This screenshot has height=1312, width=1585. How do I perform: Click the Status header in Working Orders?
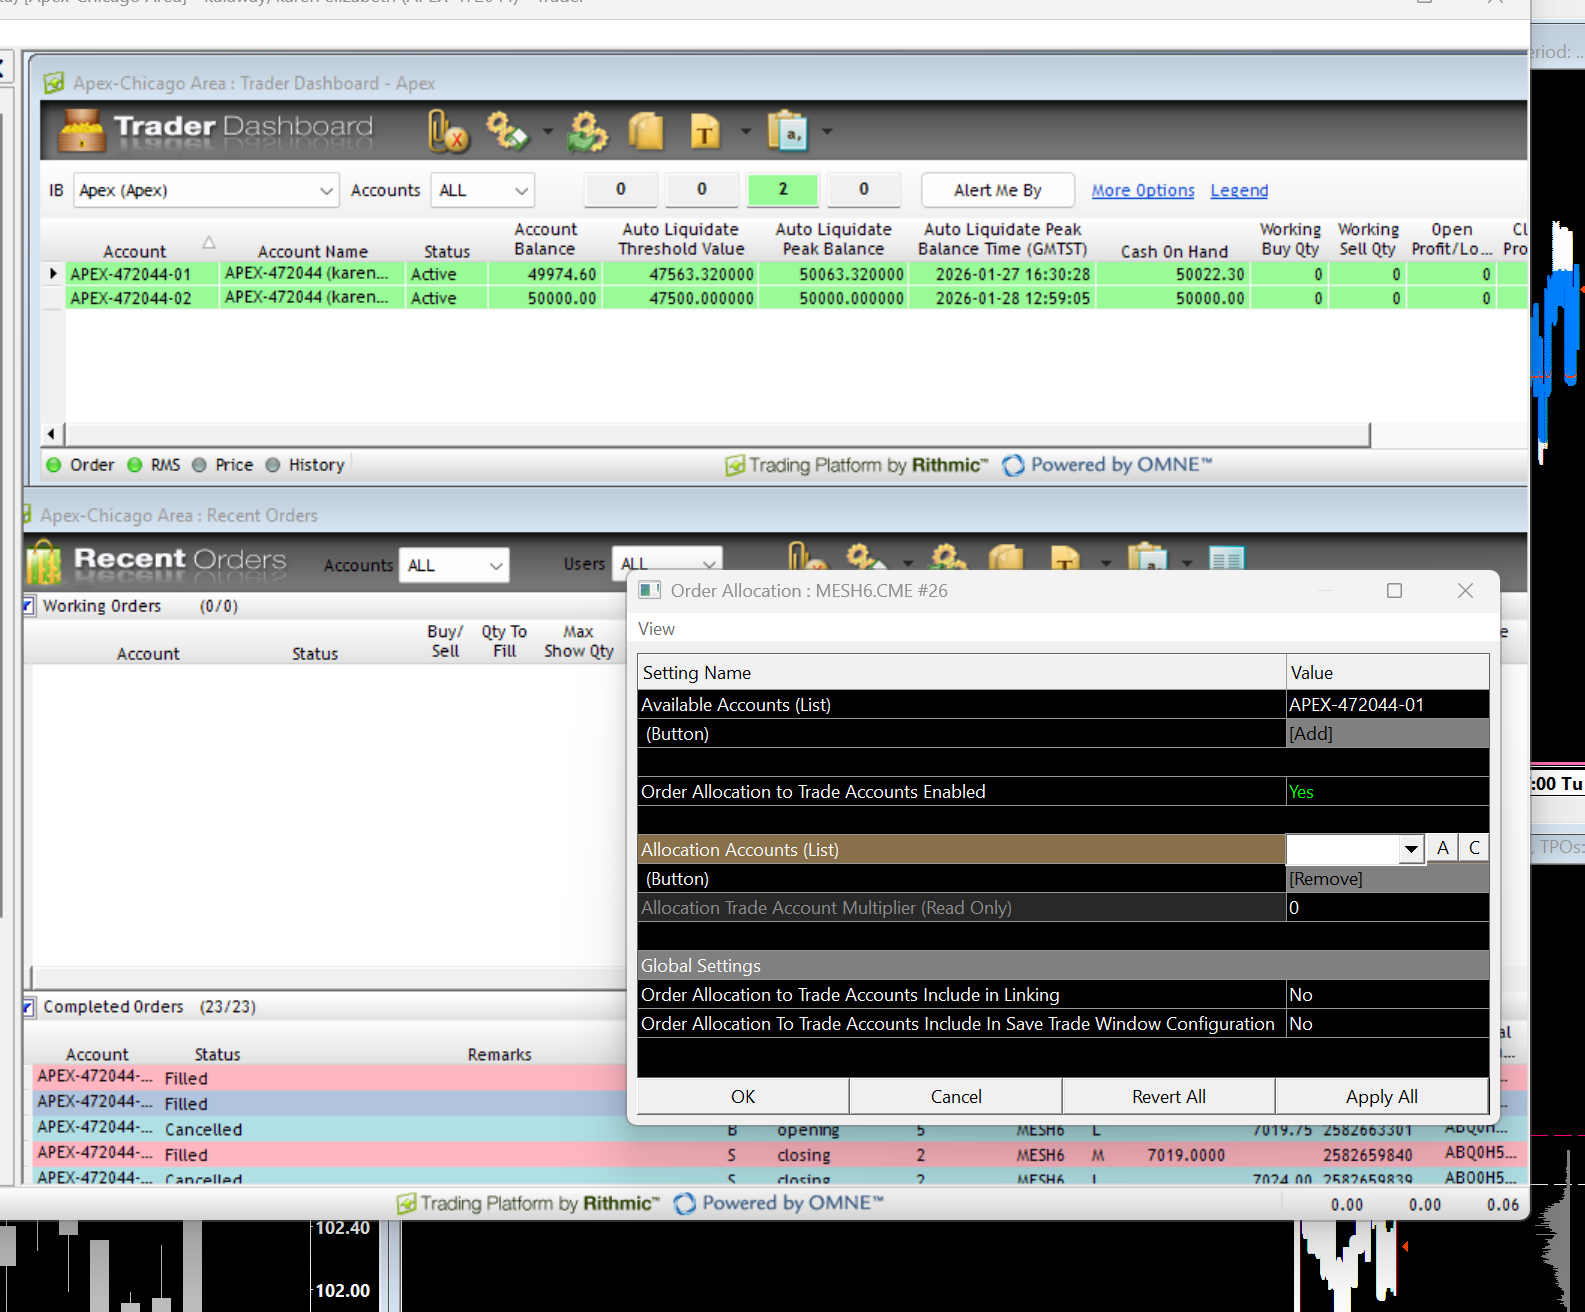pos(315,653)
